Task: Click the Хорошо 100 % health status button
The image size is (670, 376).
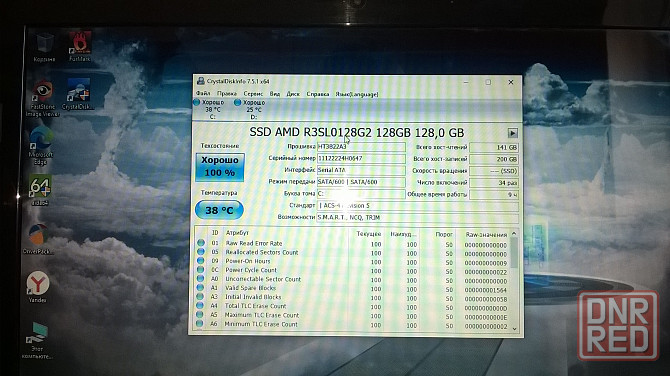Action: pyautogui.click(x=220, y=167)
